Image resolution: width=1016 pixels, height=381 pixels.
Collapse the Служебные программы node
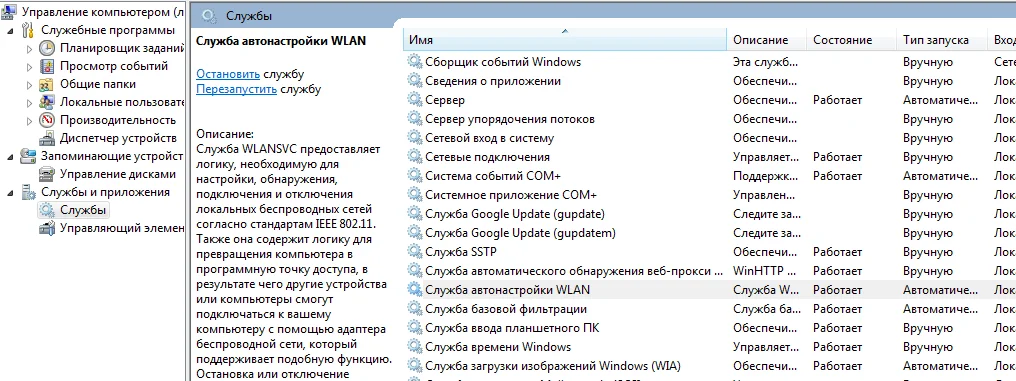10,30
